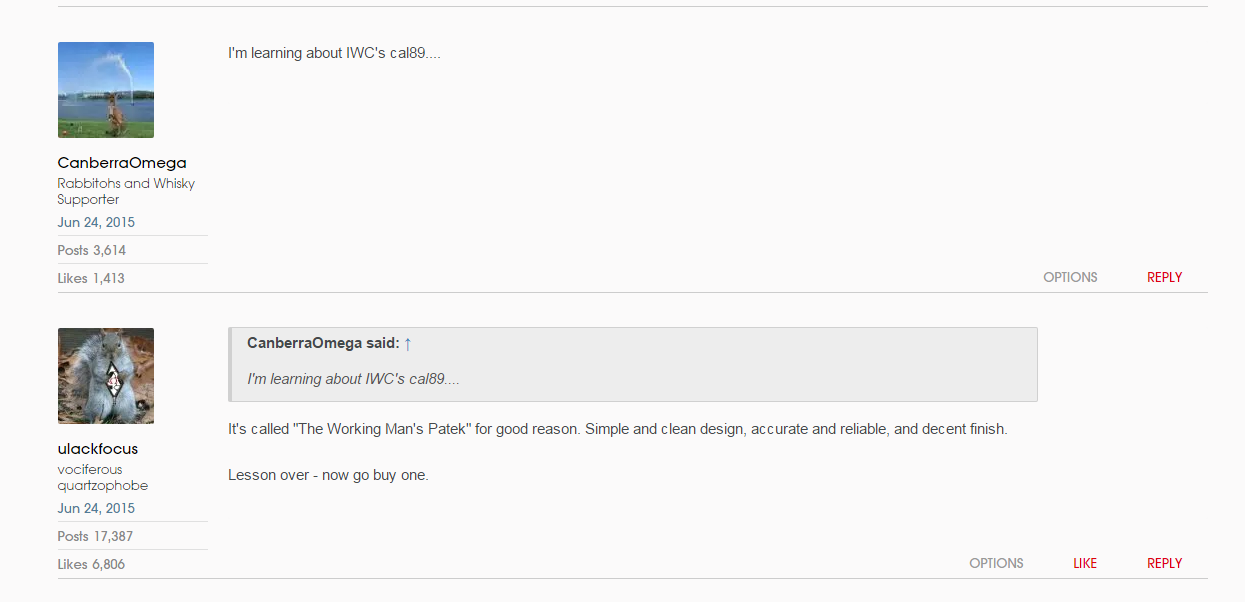Open Options on CanberraOmega's post
The height and width of the screenshot is (602, 1245).
pos(1070,278)
